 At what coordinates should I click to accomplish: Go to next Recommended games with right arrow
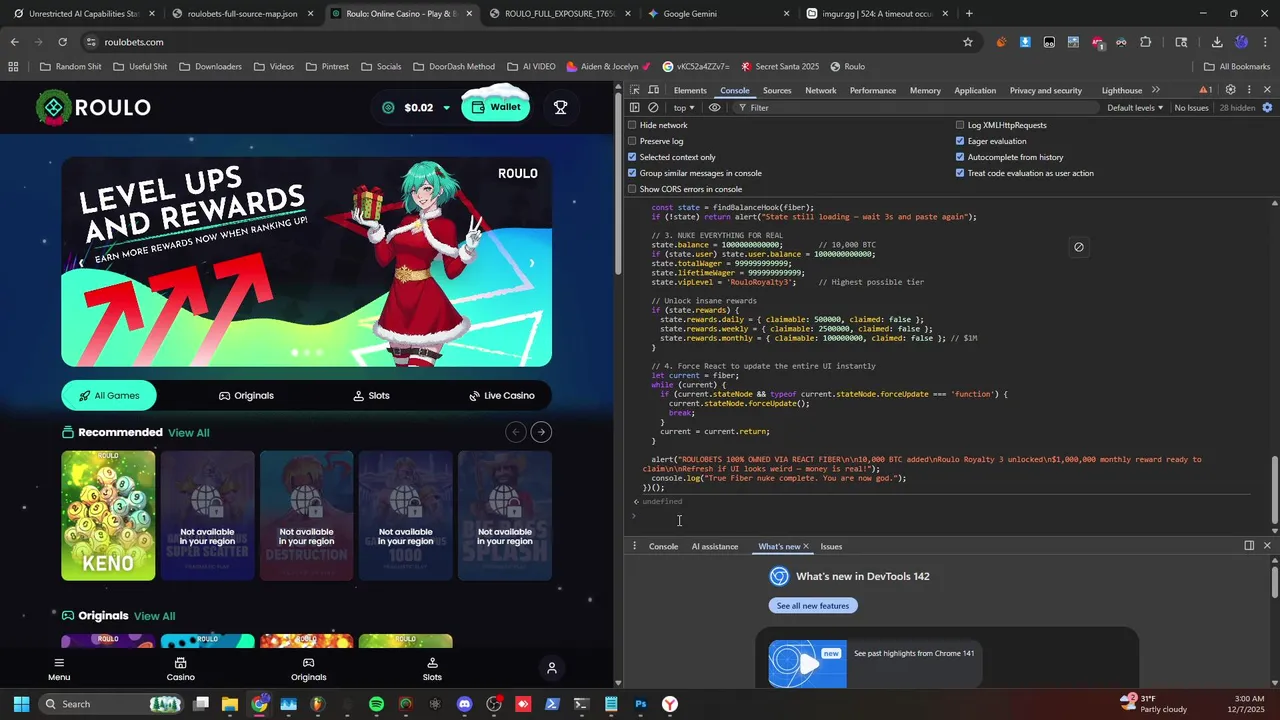point(541,432)
